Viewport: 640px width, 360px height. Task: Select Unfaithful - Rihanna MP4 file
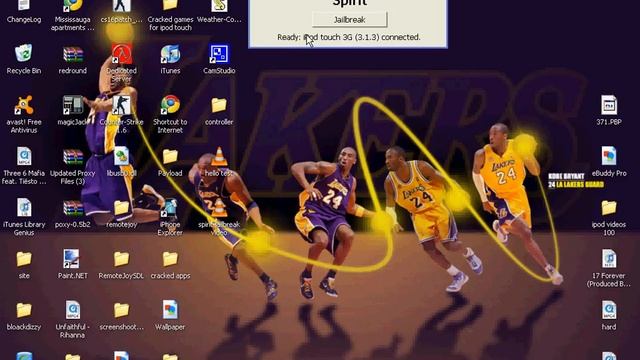pos(73,311)
